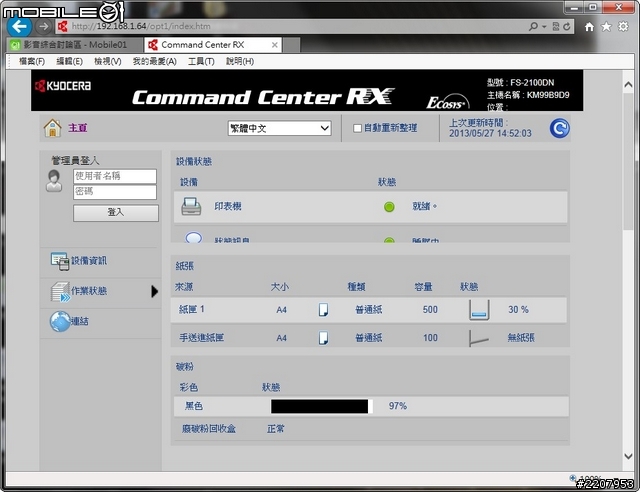
Task: Click the empty tray icon for 手送進紙匣
Action: pyautogui.click(x=479, y=338)
